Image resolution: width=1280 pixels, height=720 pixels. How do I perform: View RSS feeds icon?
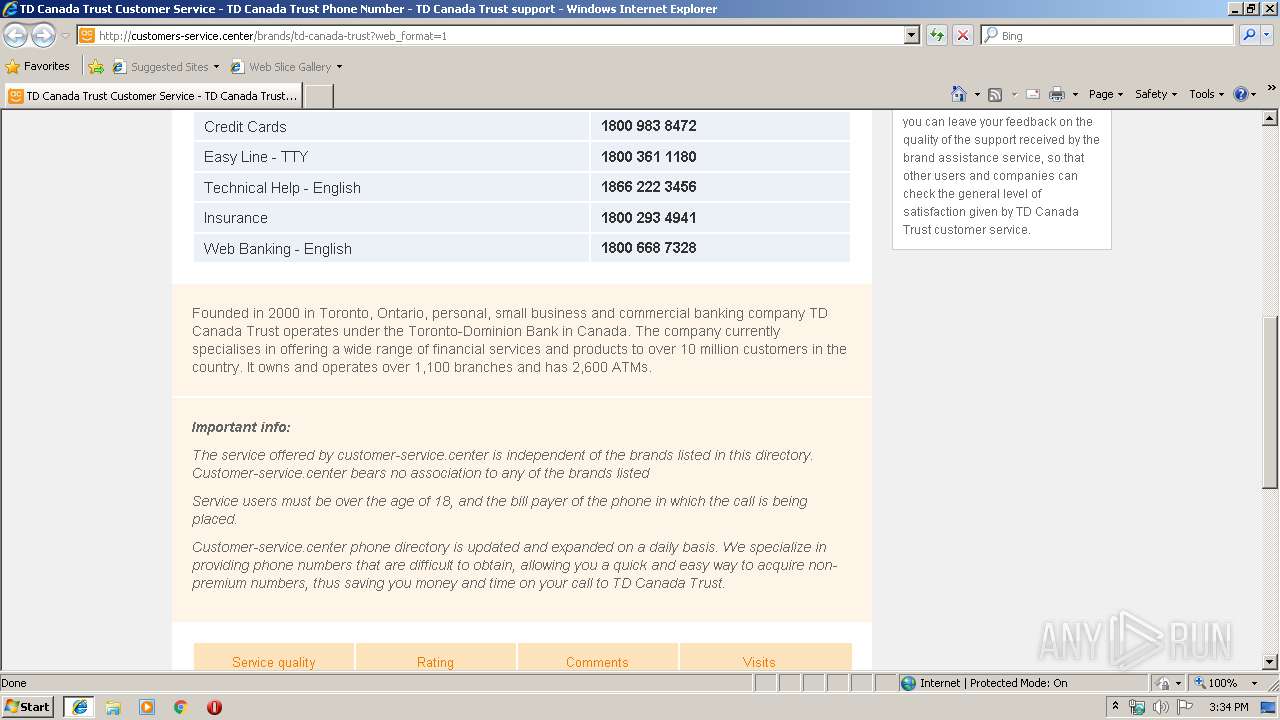point(995,94)
